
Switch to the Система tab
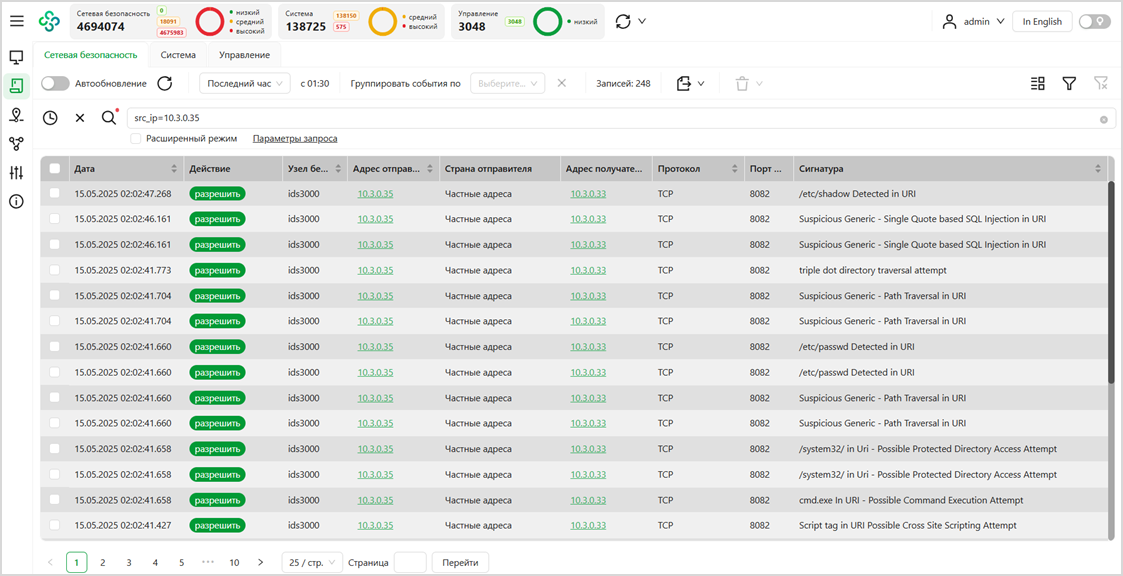pyautogui.click(x=178, y=55)
